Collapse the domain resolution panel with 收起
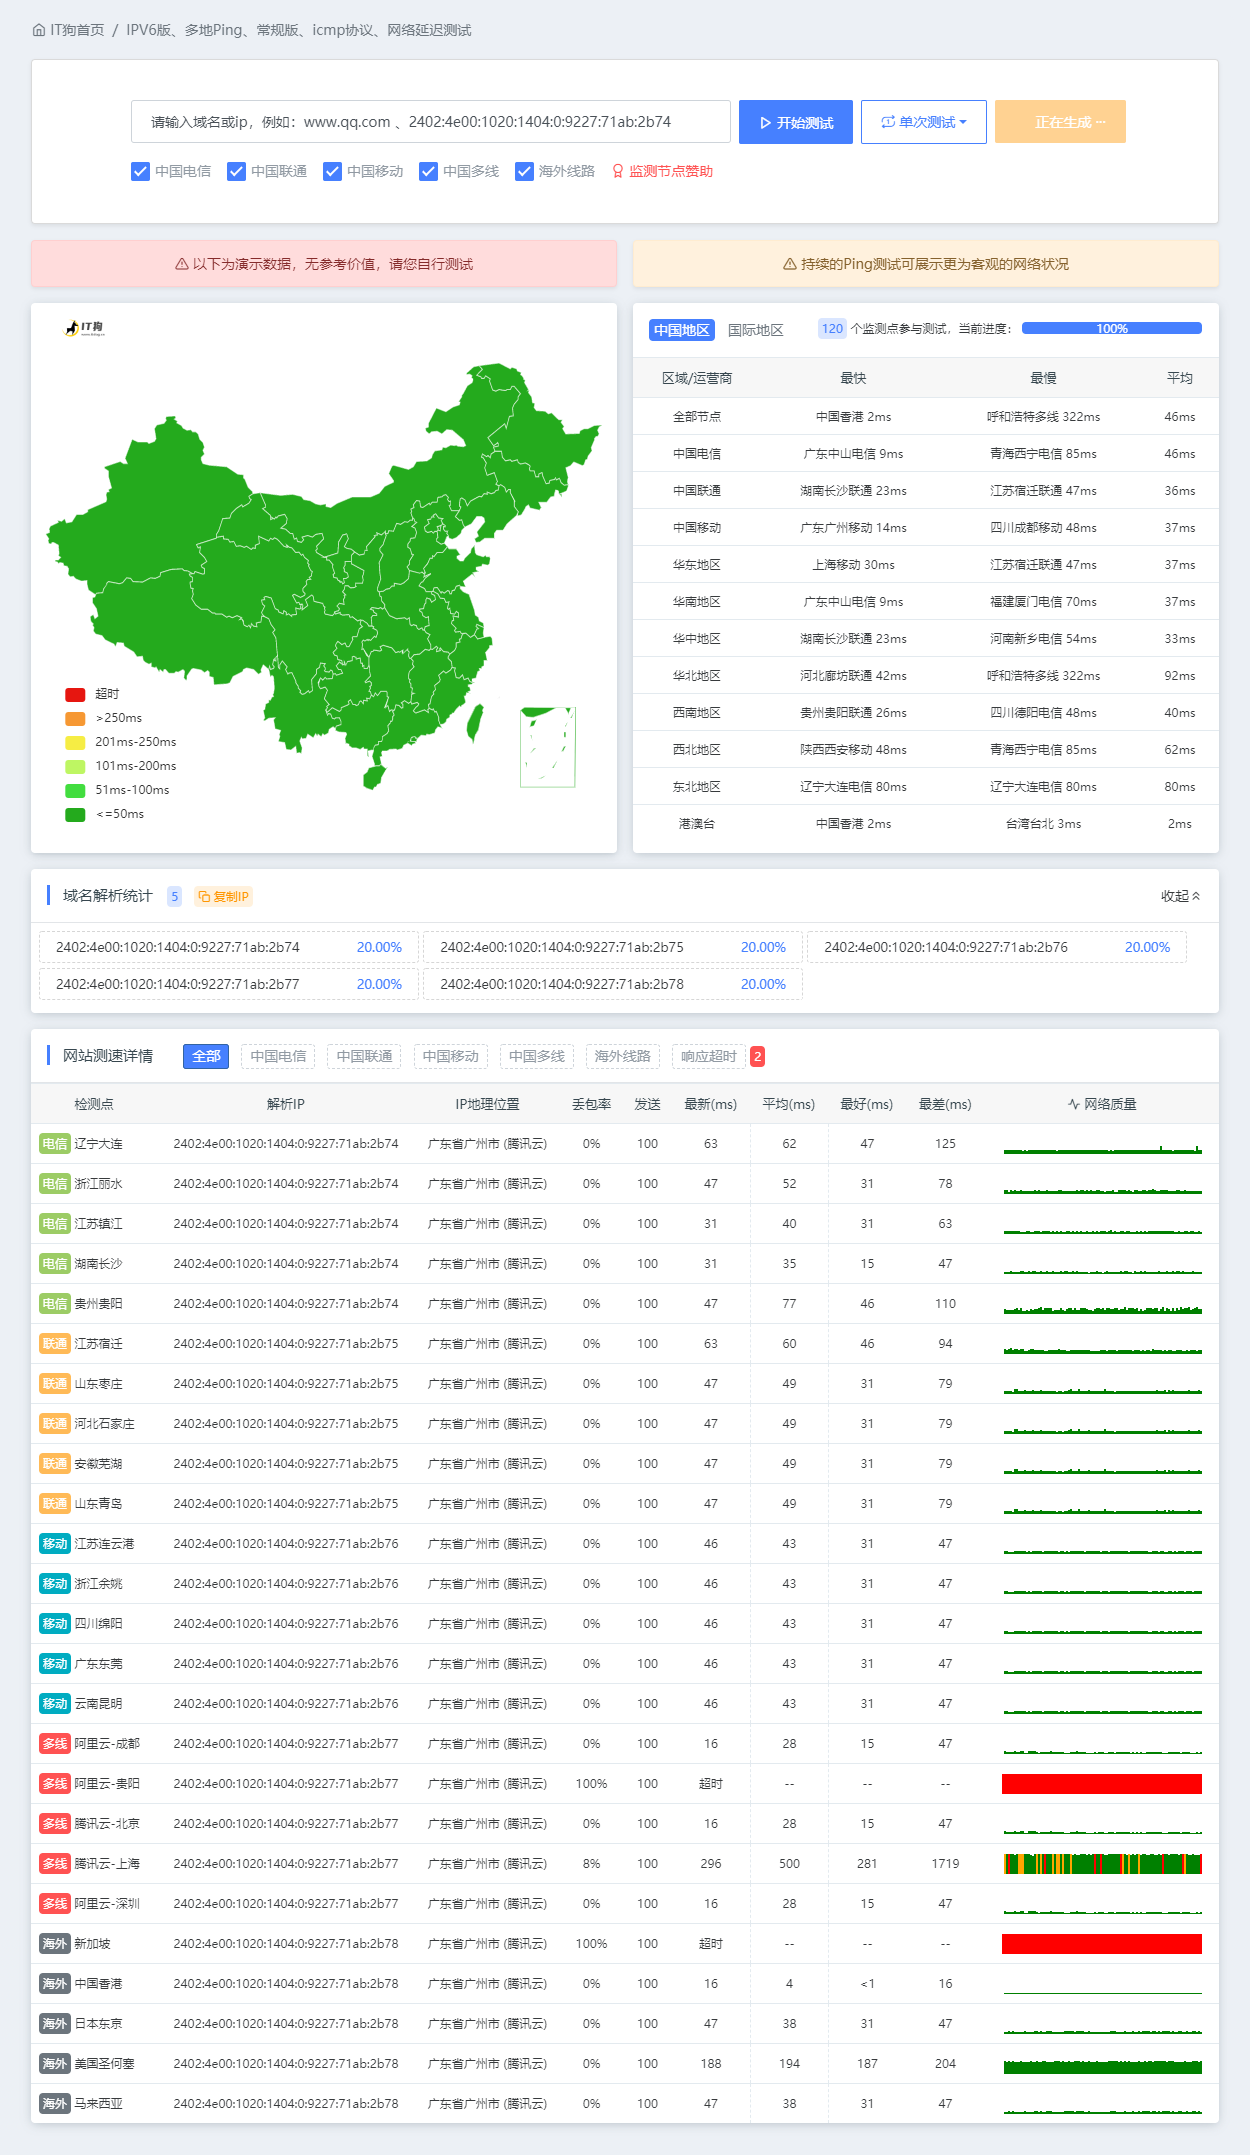1250x2155 pixels. [x=1180, y=896]
